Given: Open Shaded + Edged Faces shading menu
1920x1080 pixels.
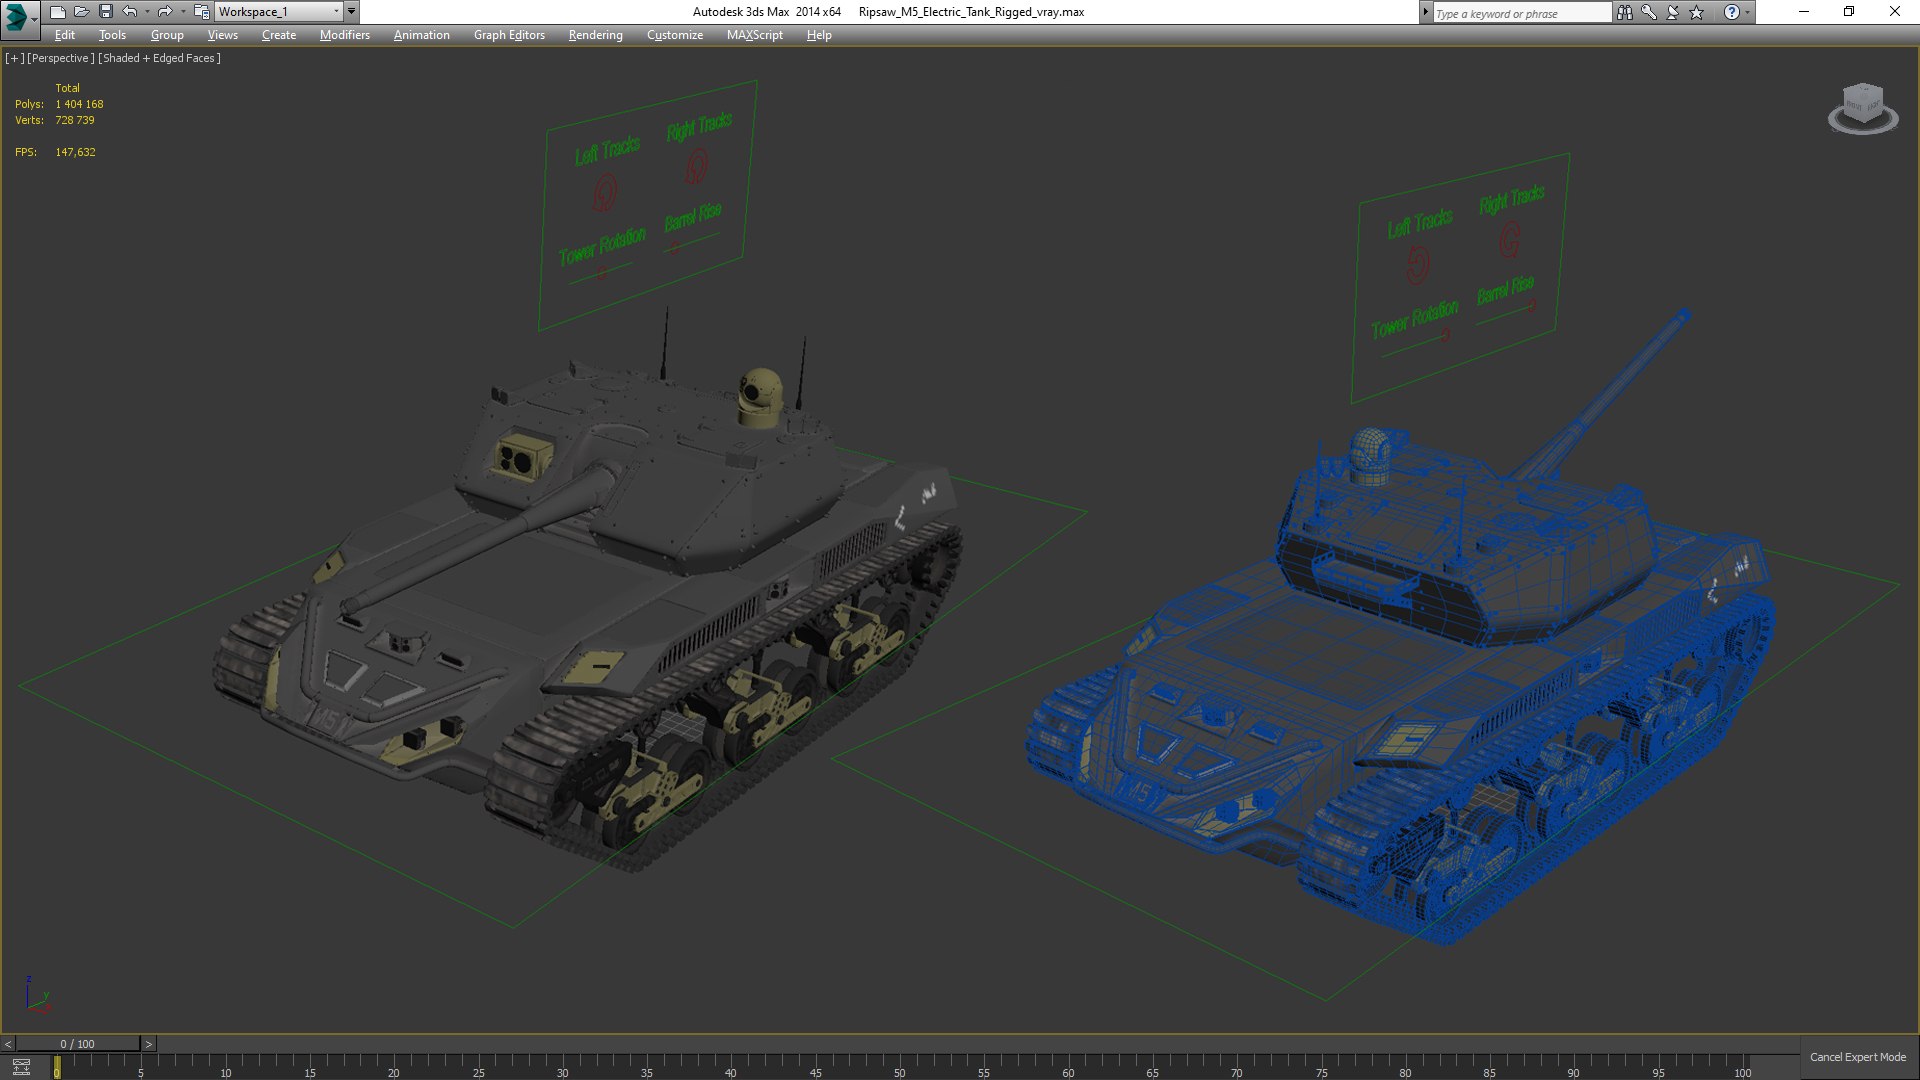Looking at the screenshot, I should 159,58.
